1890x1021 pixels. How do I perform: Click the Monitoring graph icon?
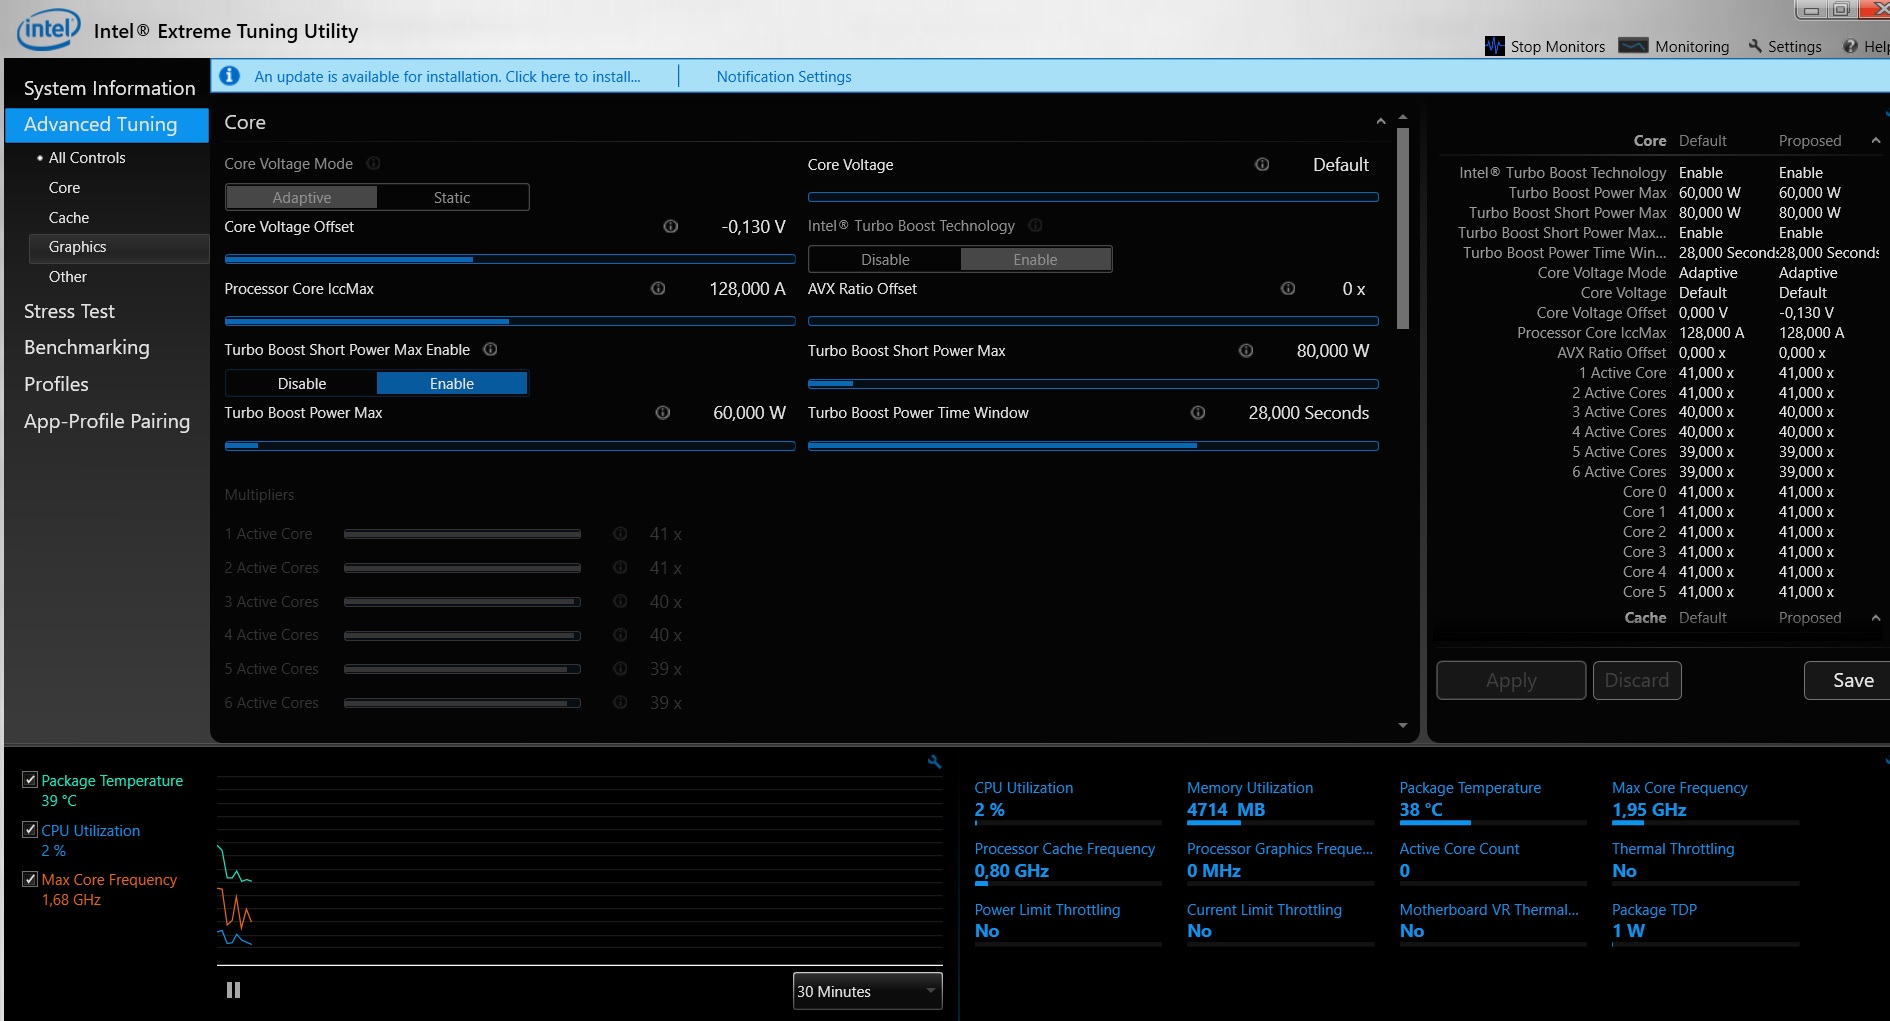(x=1633, y=46)
